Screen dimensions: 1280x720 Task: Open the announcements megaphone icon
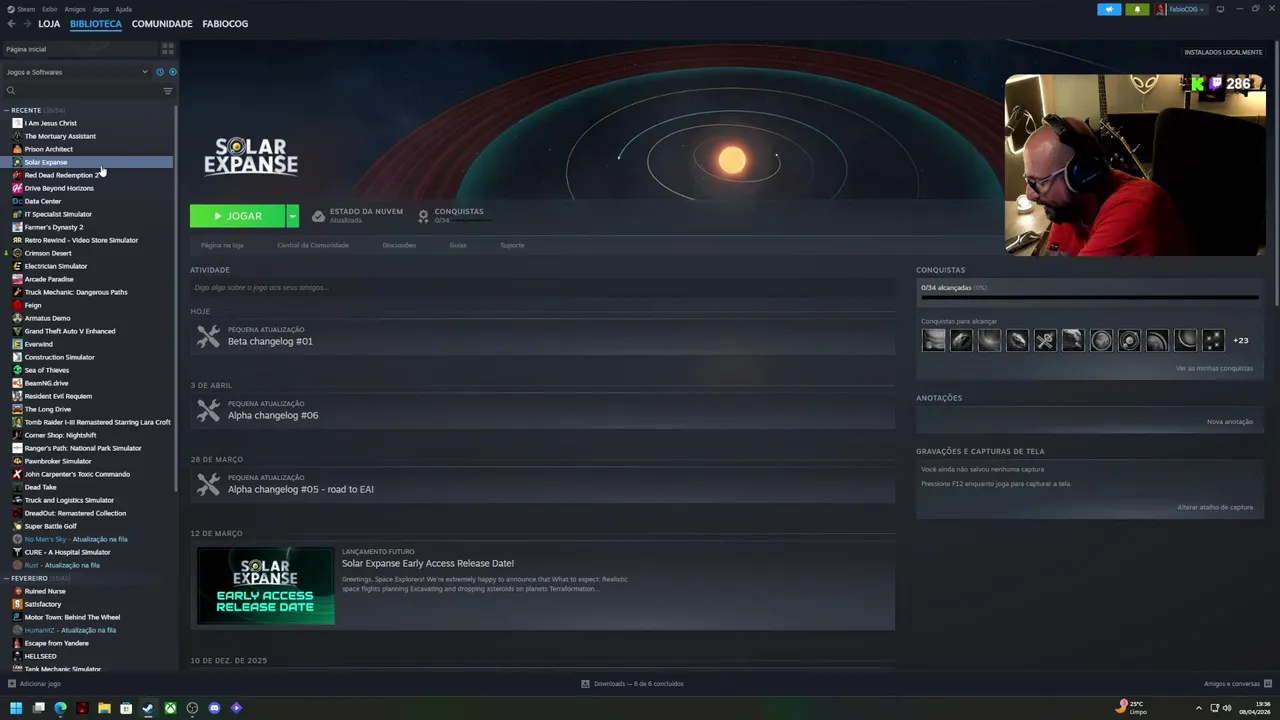(1109, 9)
